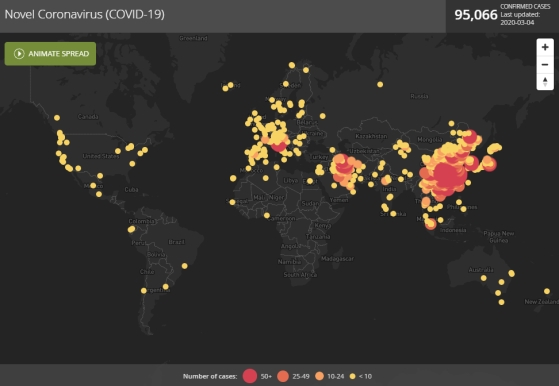Select the yellow marker over New Zealand
Image resolution: width=559 pixels, height=386 pixels.
[x=547, y=291]
